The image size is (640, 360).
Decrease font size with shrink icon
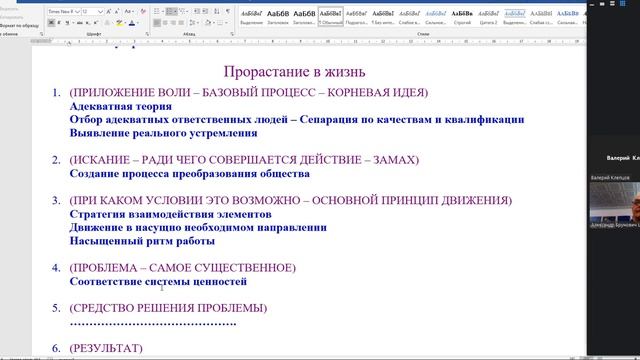point(117,11)
